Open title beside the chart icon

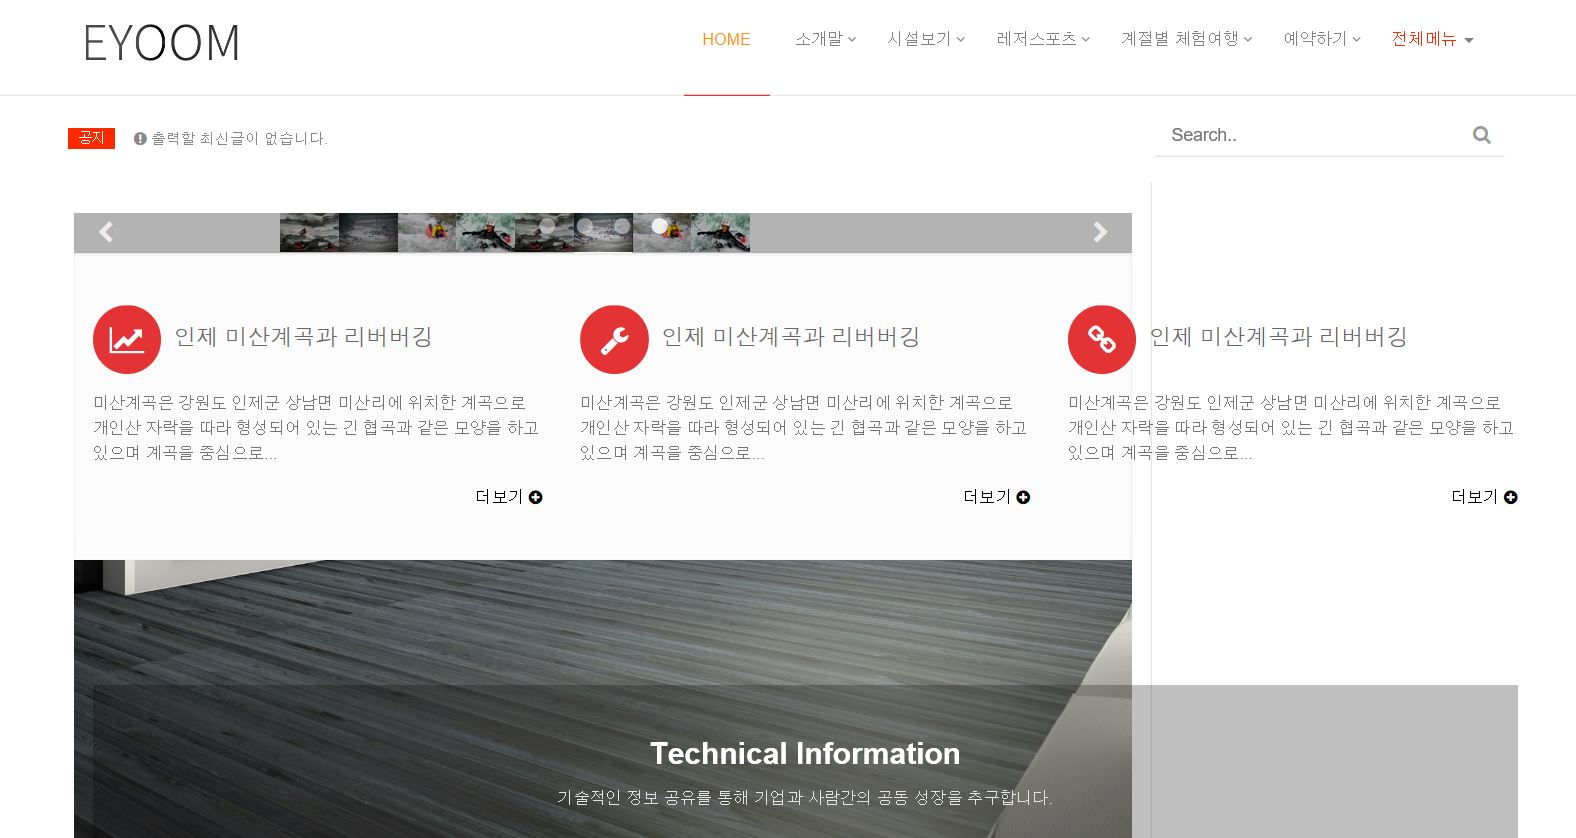pyautogui.click(x=303, y=337)
